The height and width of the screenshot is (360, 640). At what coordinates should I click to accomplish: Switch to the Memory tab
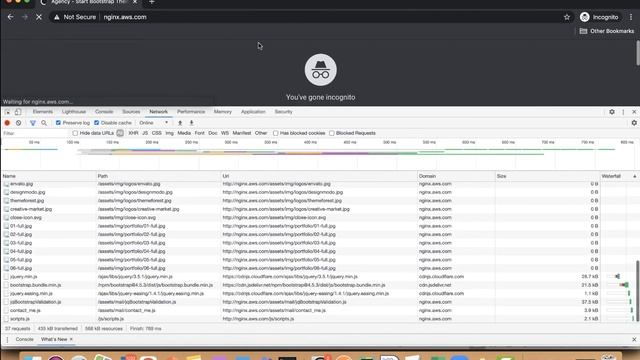pos(223,112)
